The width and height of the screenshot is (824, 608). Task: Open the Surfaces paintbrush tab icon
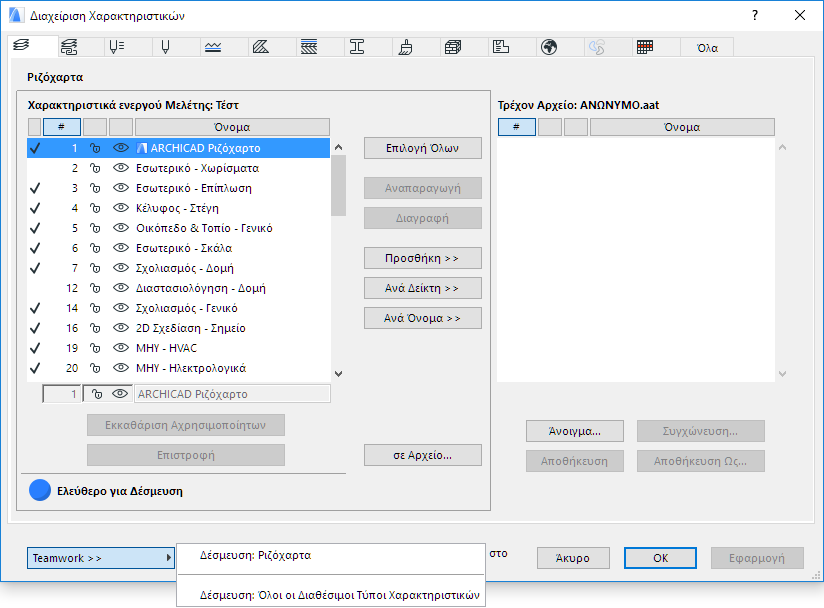click(405, 47)
